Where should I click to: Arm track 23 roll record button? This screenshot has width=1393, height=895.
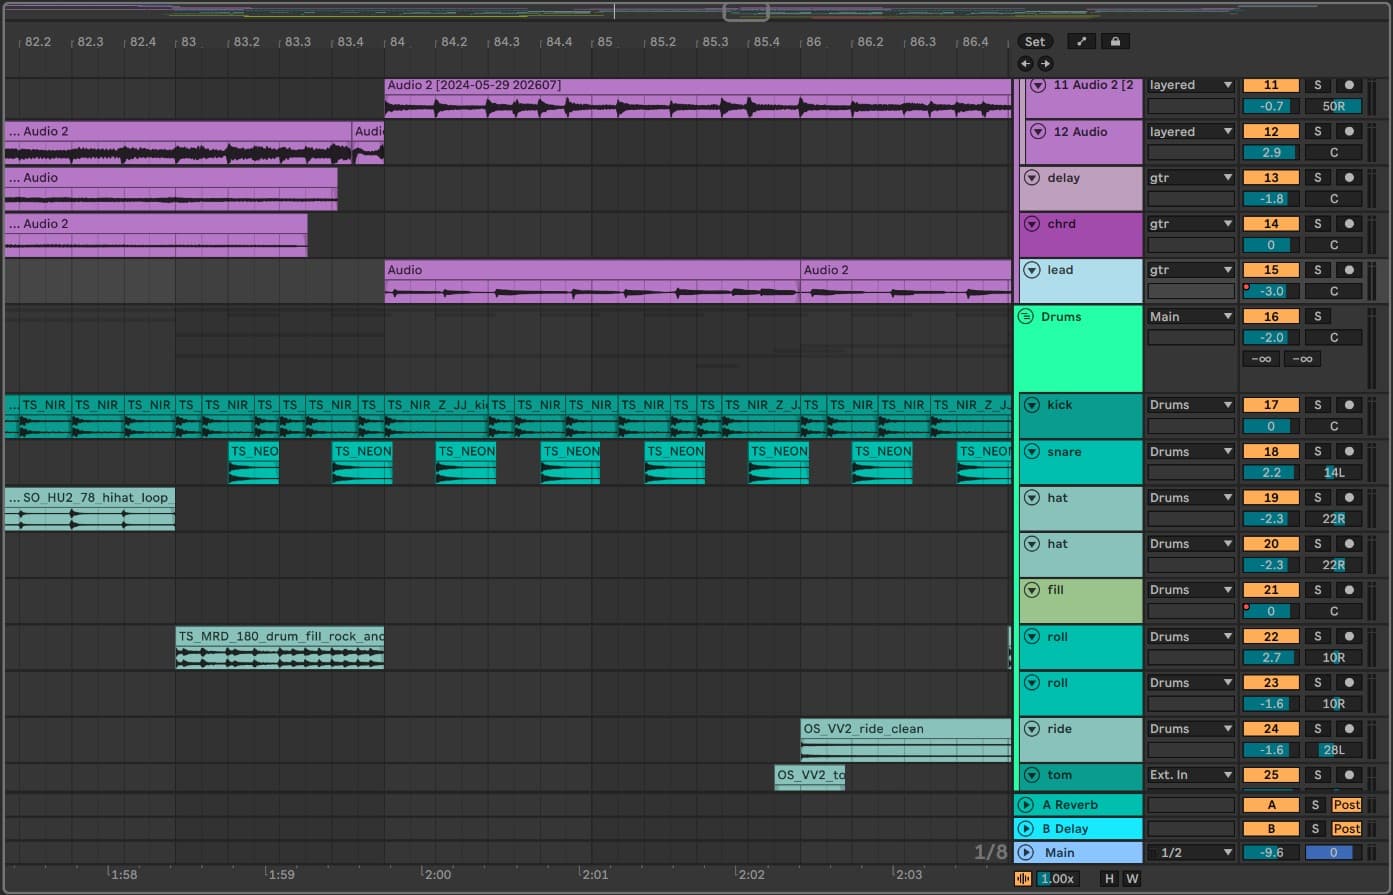1349,682
